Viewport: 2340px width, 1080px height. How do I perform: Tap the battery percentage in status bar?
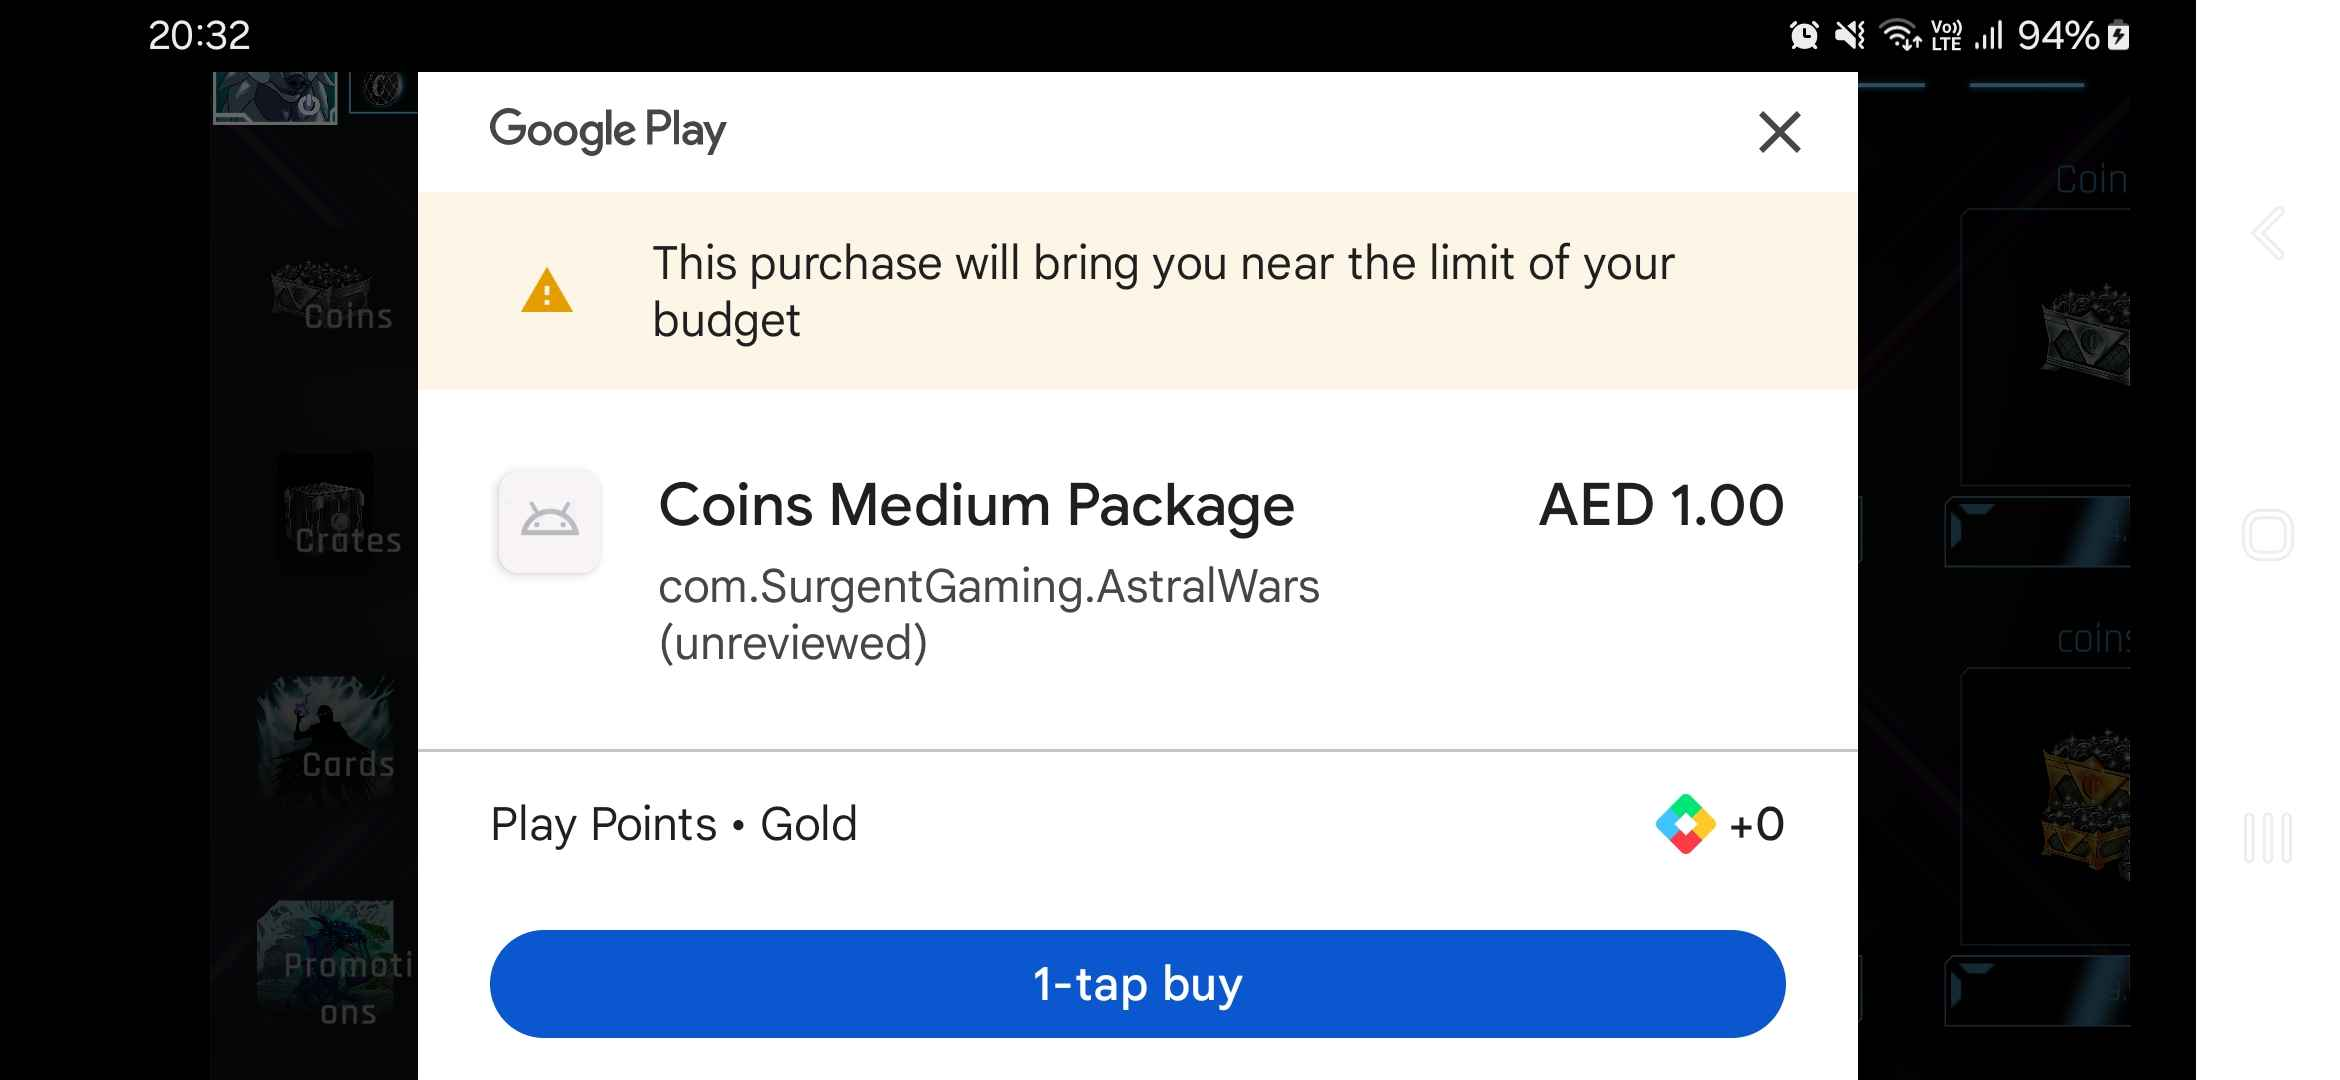click(x=2058, y=36)
